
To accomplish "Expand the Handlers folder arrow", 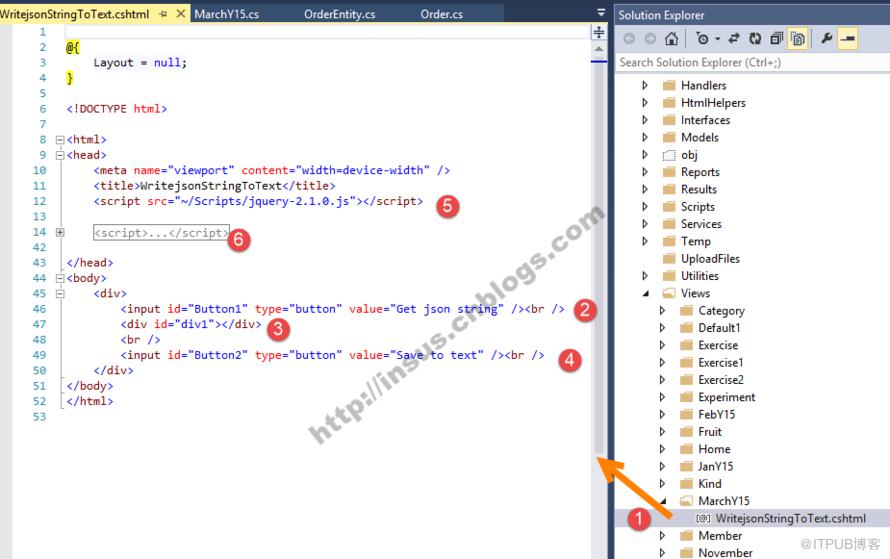I will click(645, 85).
